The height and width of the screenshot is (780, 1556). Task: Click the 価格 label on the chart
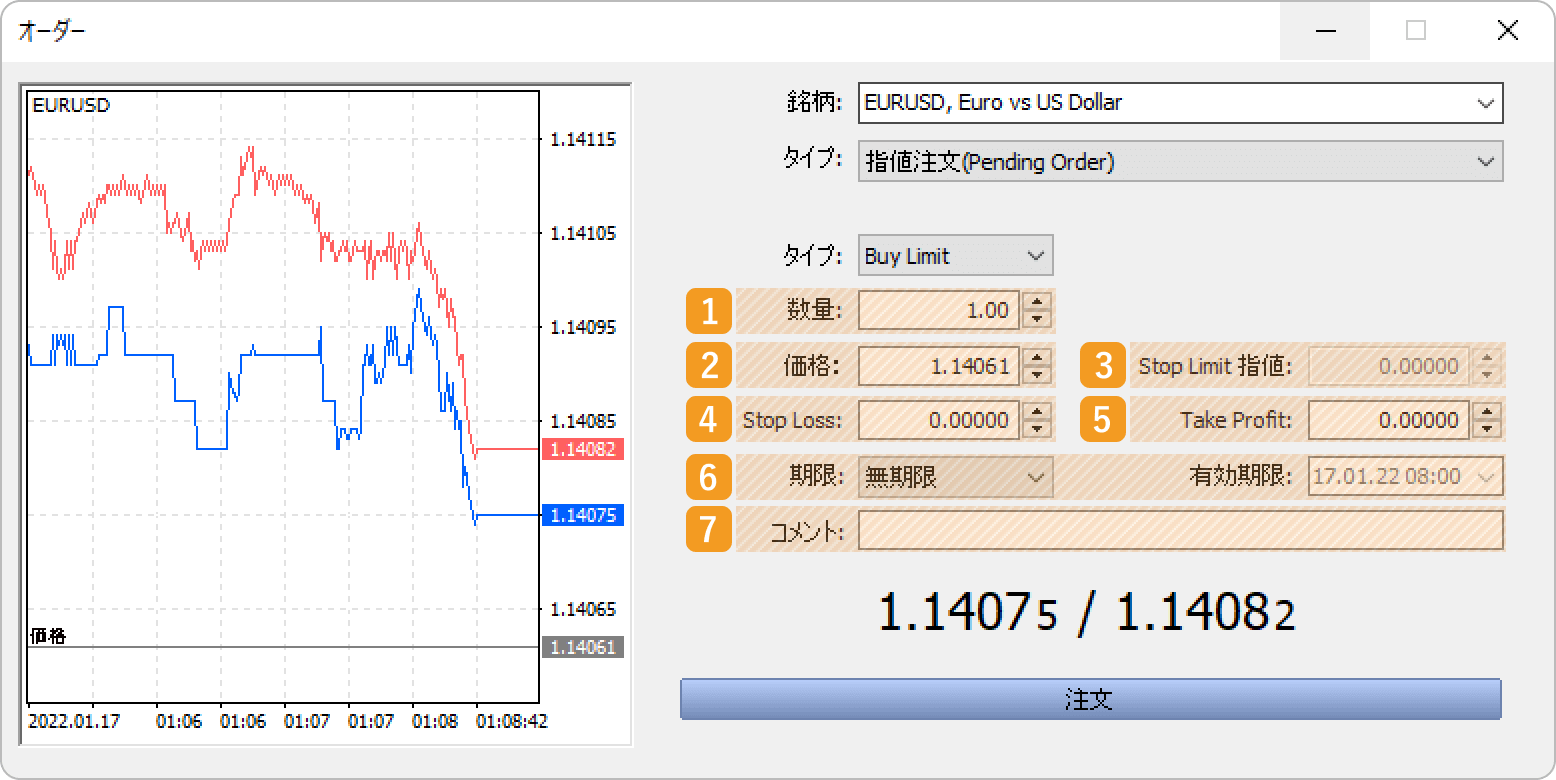(x=48, y=636)
